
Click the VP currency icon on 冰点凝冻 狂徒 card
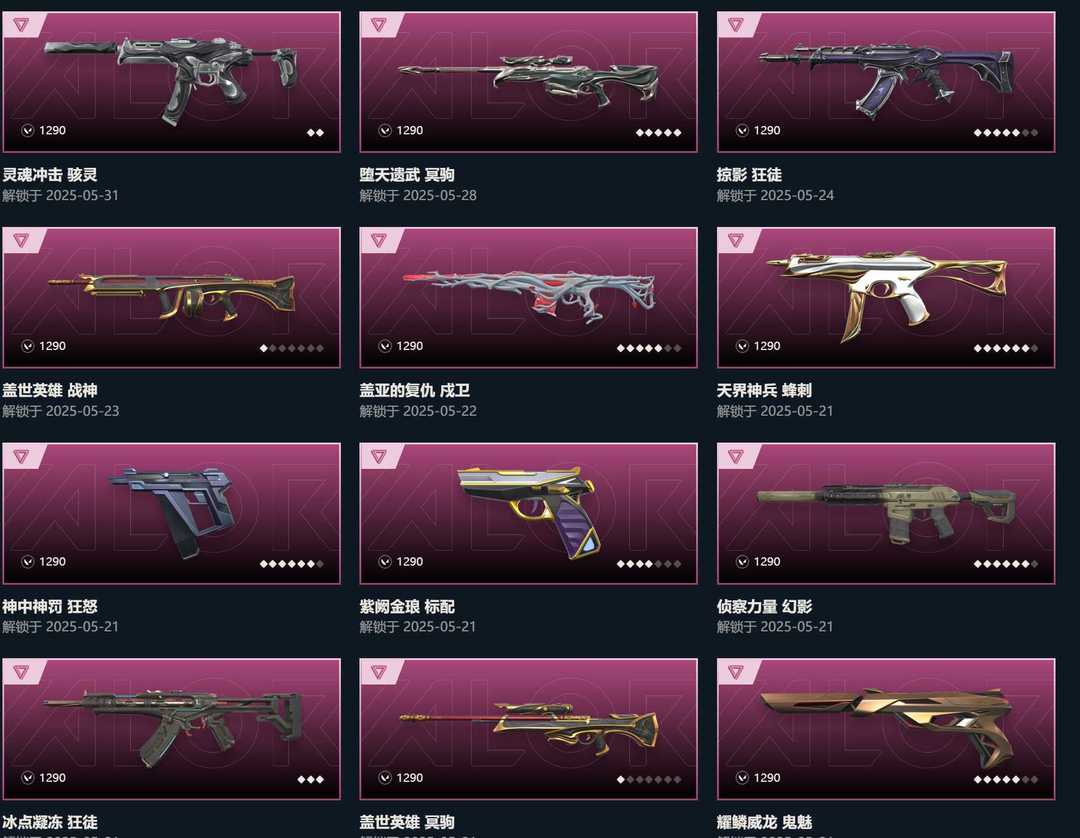tap(28, 777)
